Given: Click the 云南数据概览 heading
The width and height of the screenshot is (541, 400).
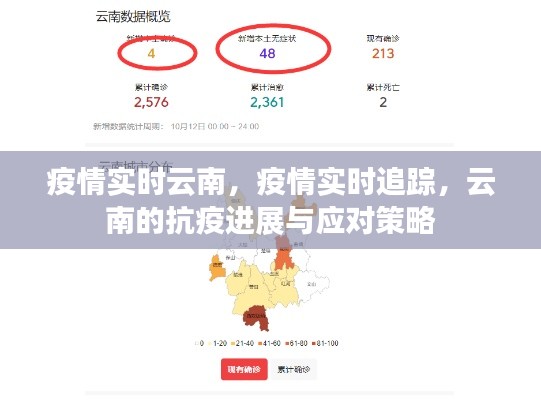Looking at the screenshot, I should [x=133, y=17].
